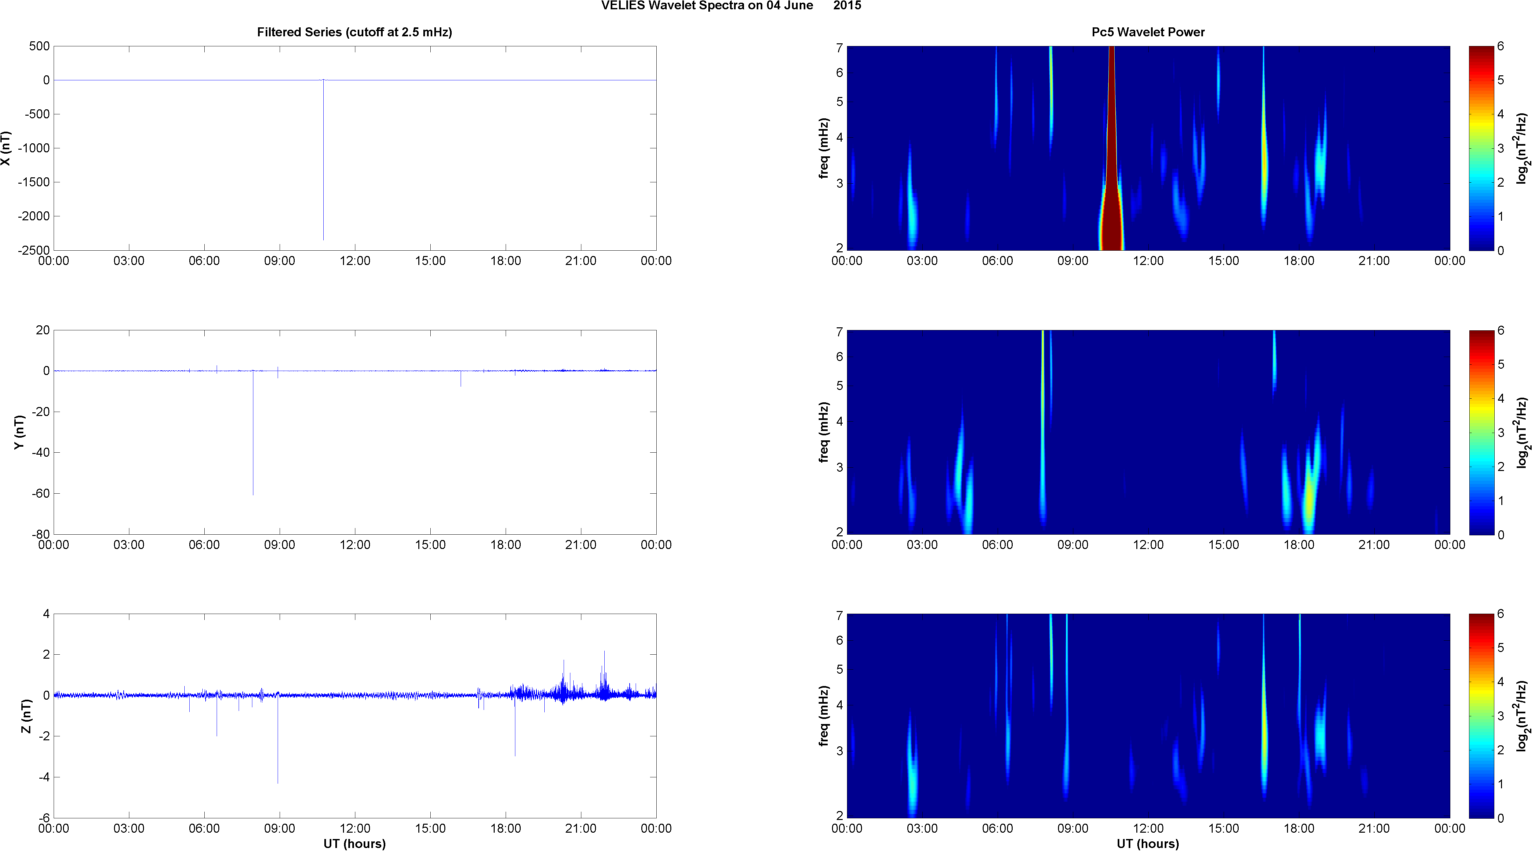Click the '500' tick on X plot
The image size is (1532, 851).
tap(39, 46)
